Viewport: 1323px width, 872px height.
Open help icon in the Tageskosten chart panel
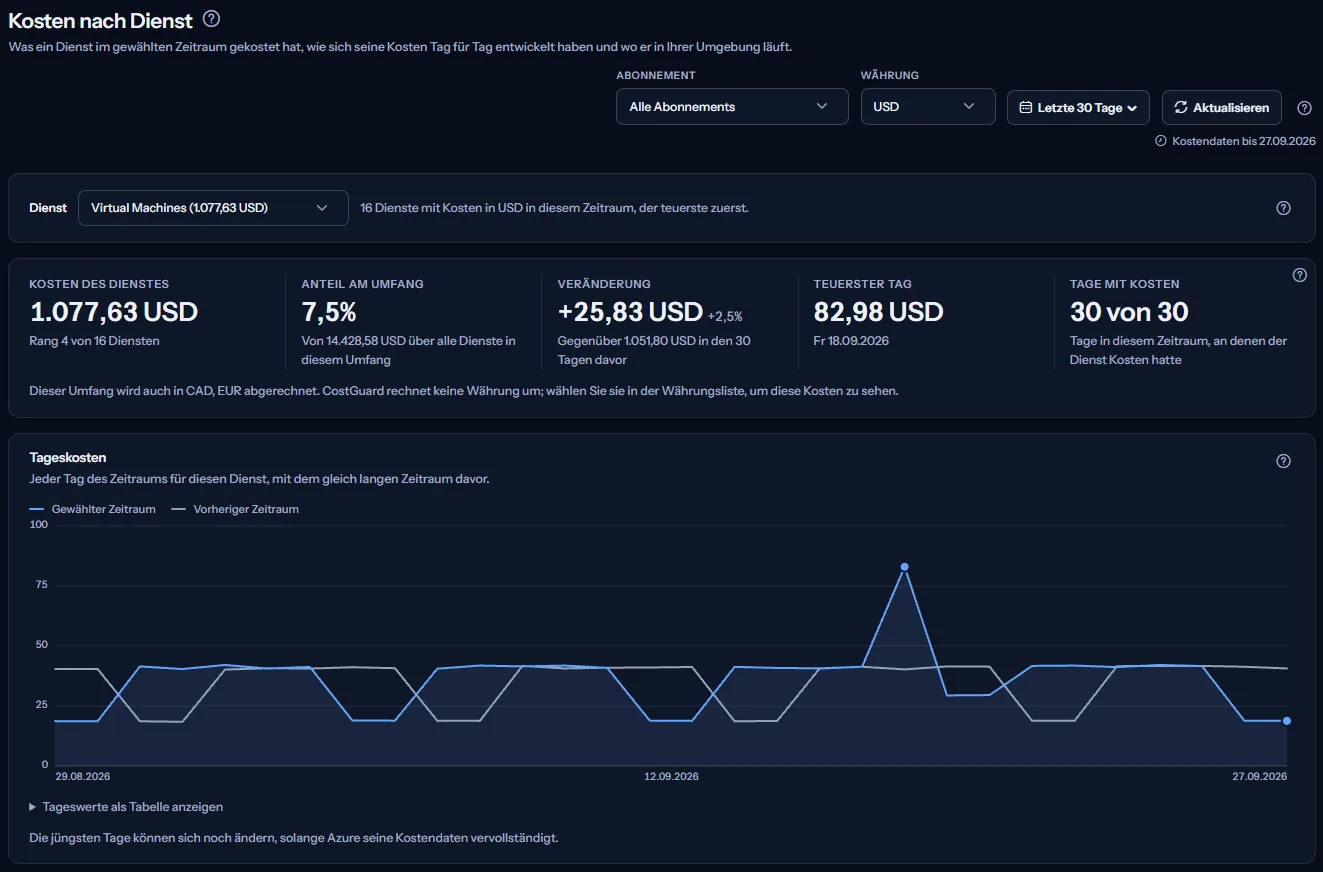pos(1284,461)
